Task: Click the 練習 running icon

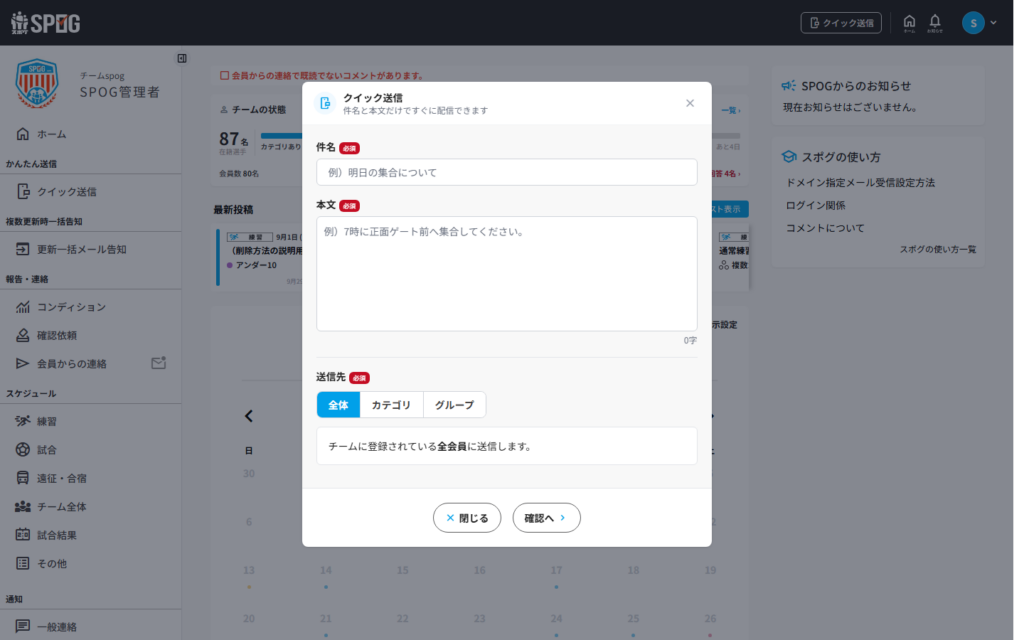Action: pyautogui.click(x=23, y=421)
